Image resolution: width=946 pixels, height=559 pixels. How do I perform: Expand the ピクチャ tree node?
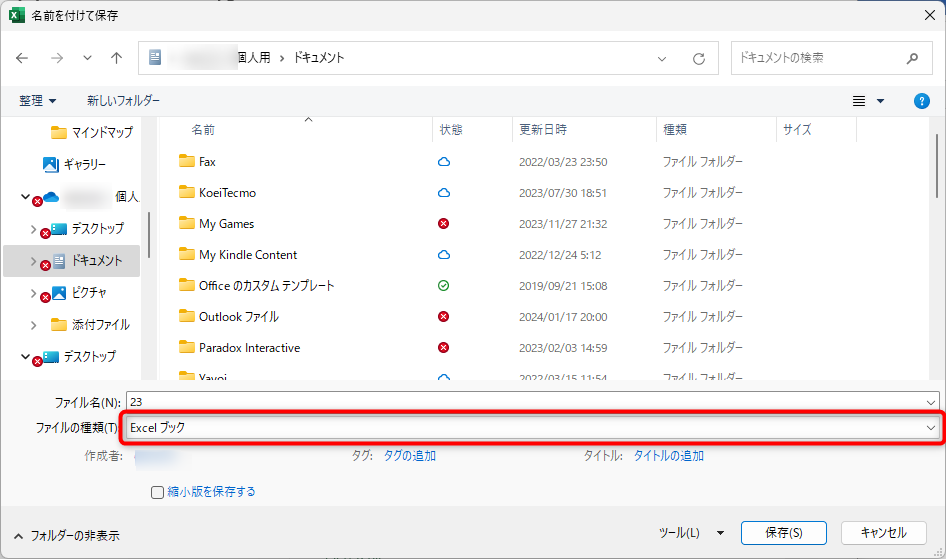(33, 293)
